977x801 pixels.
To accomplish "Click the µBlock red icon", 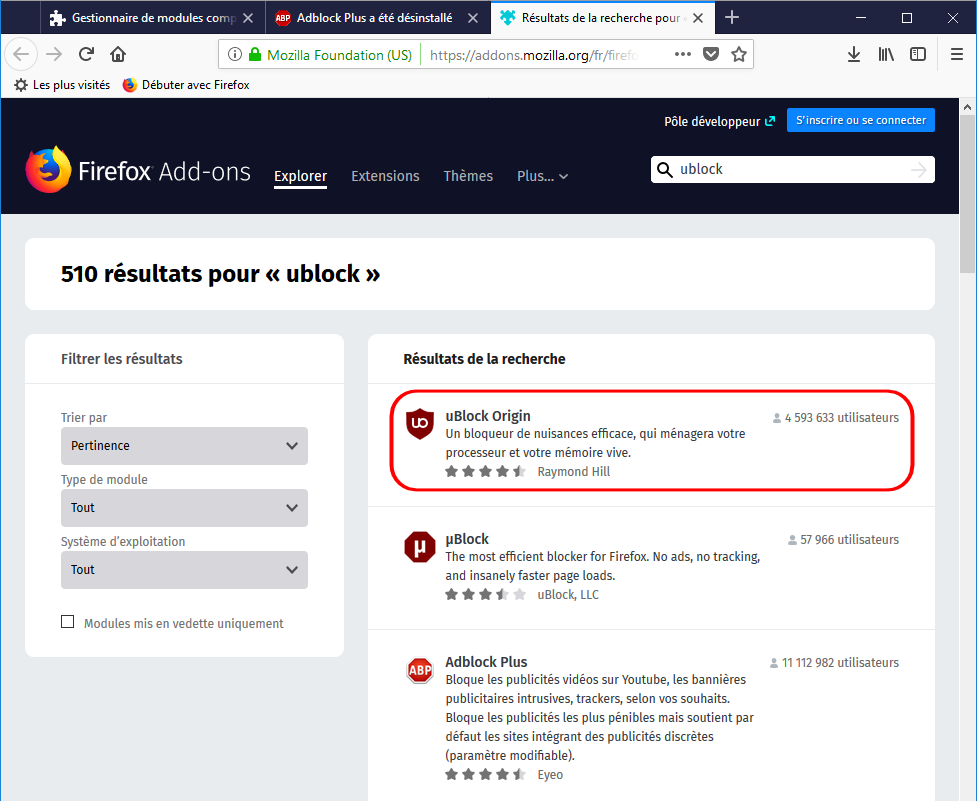I will click(420, 547).
